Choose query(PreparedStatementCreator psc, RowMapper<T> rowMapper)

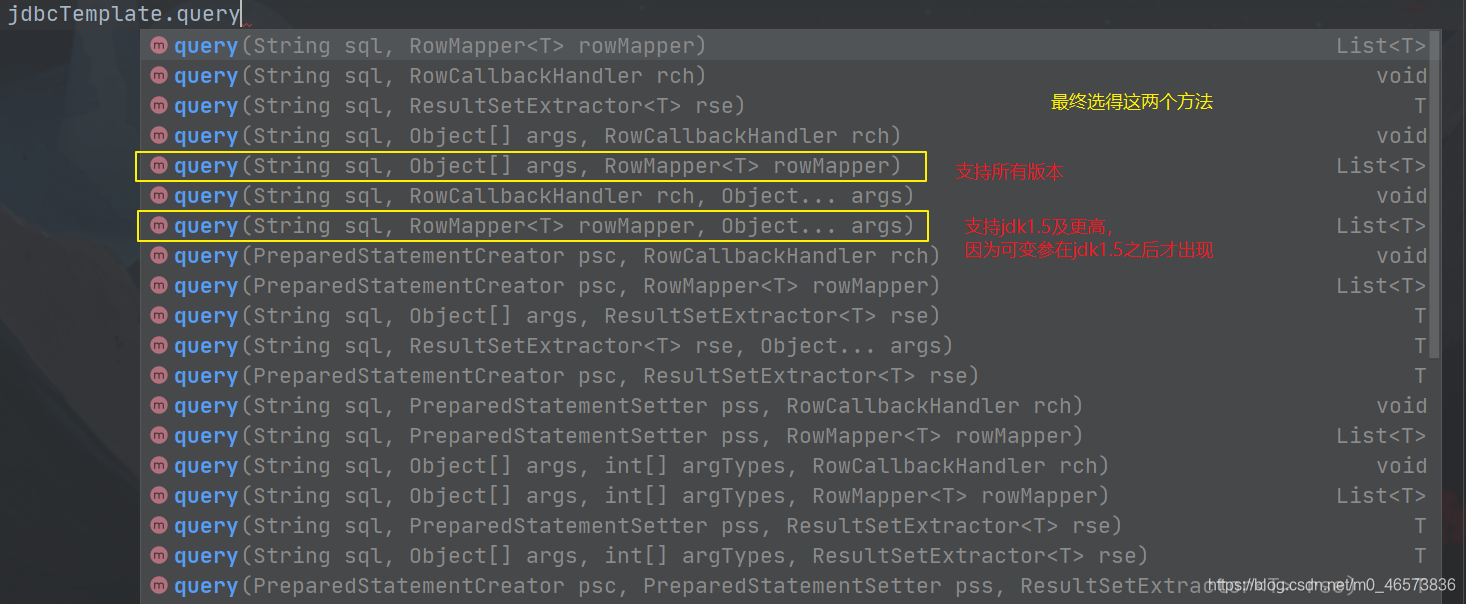784,286
